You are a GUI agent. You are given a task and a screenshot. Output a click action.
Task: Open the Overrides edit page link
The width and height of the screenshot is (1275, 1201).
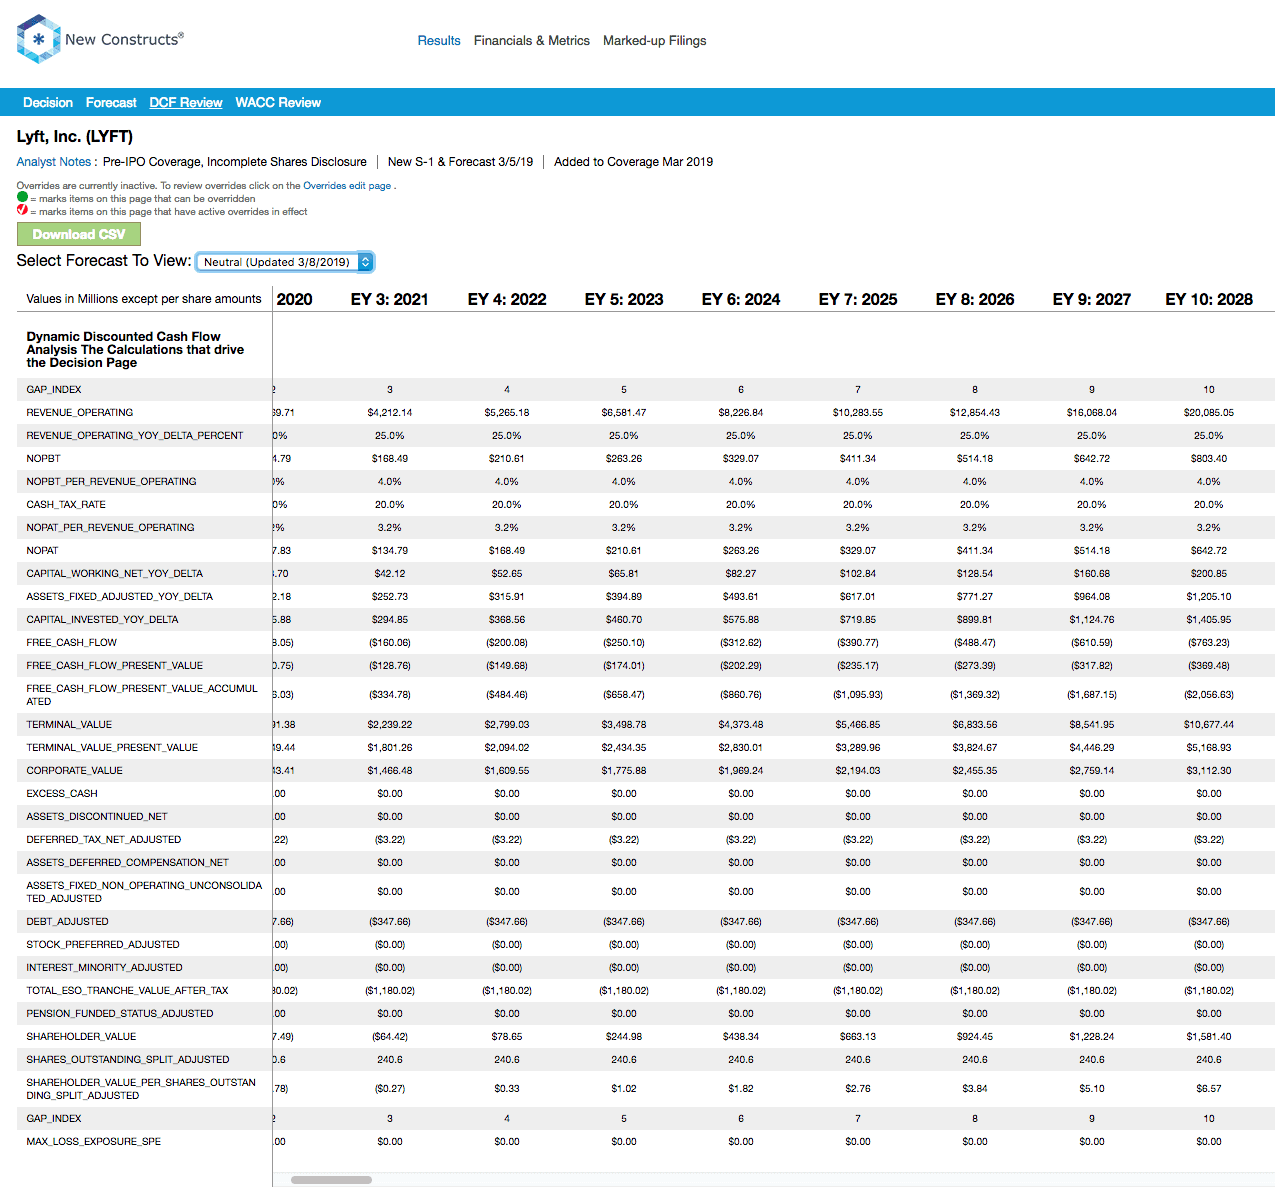[x=347, y=186]
